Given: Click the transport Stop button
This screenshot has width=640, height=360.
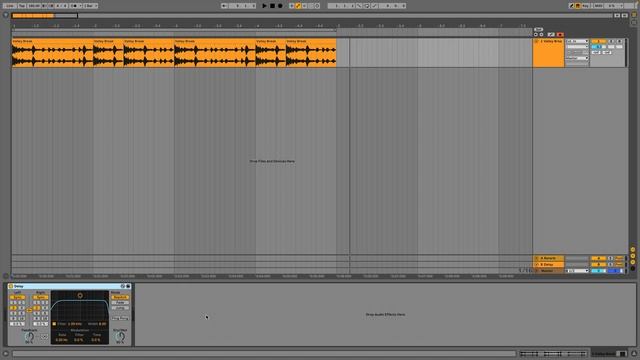Looking at the screenshot, I should 272,6.
